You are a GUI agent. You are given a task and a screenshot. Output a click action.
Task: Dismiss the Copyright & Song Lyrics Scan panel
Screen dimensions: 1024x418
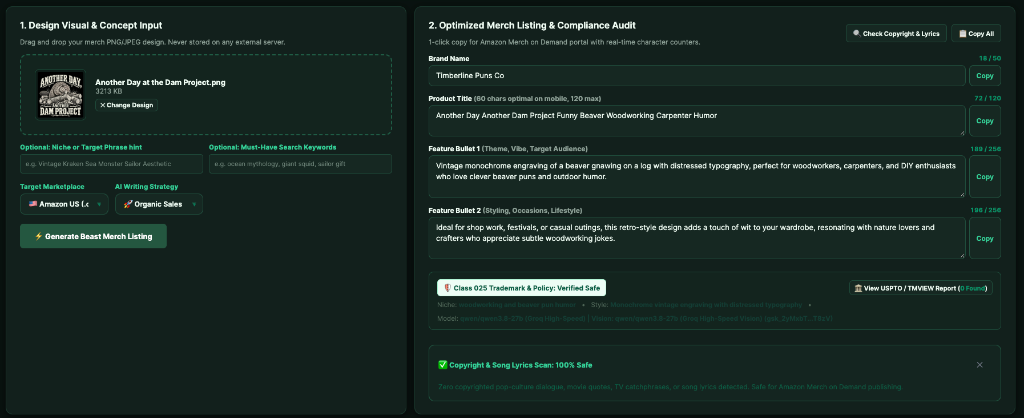click(x=980, y=365)
